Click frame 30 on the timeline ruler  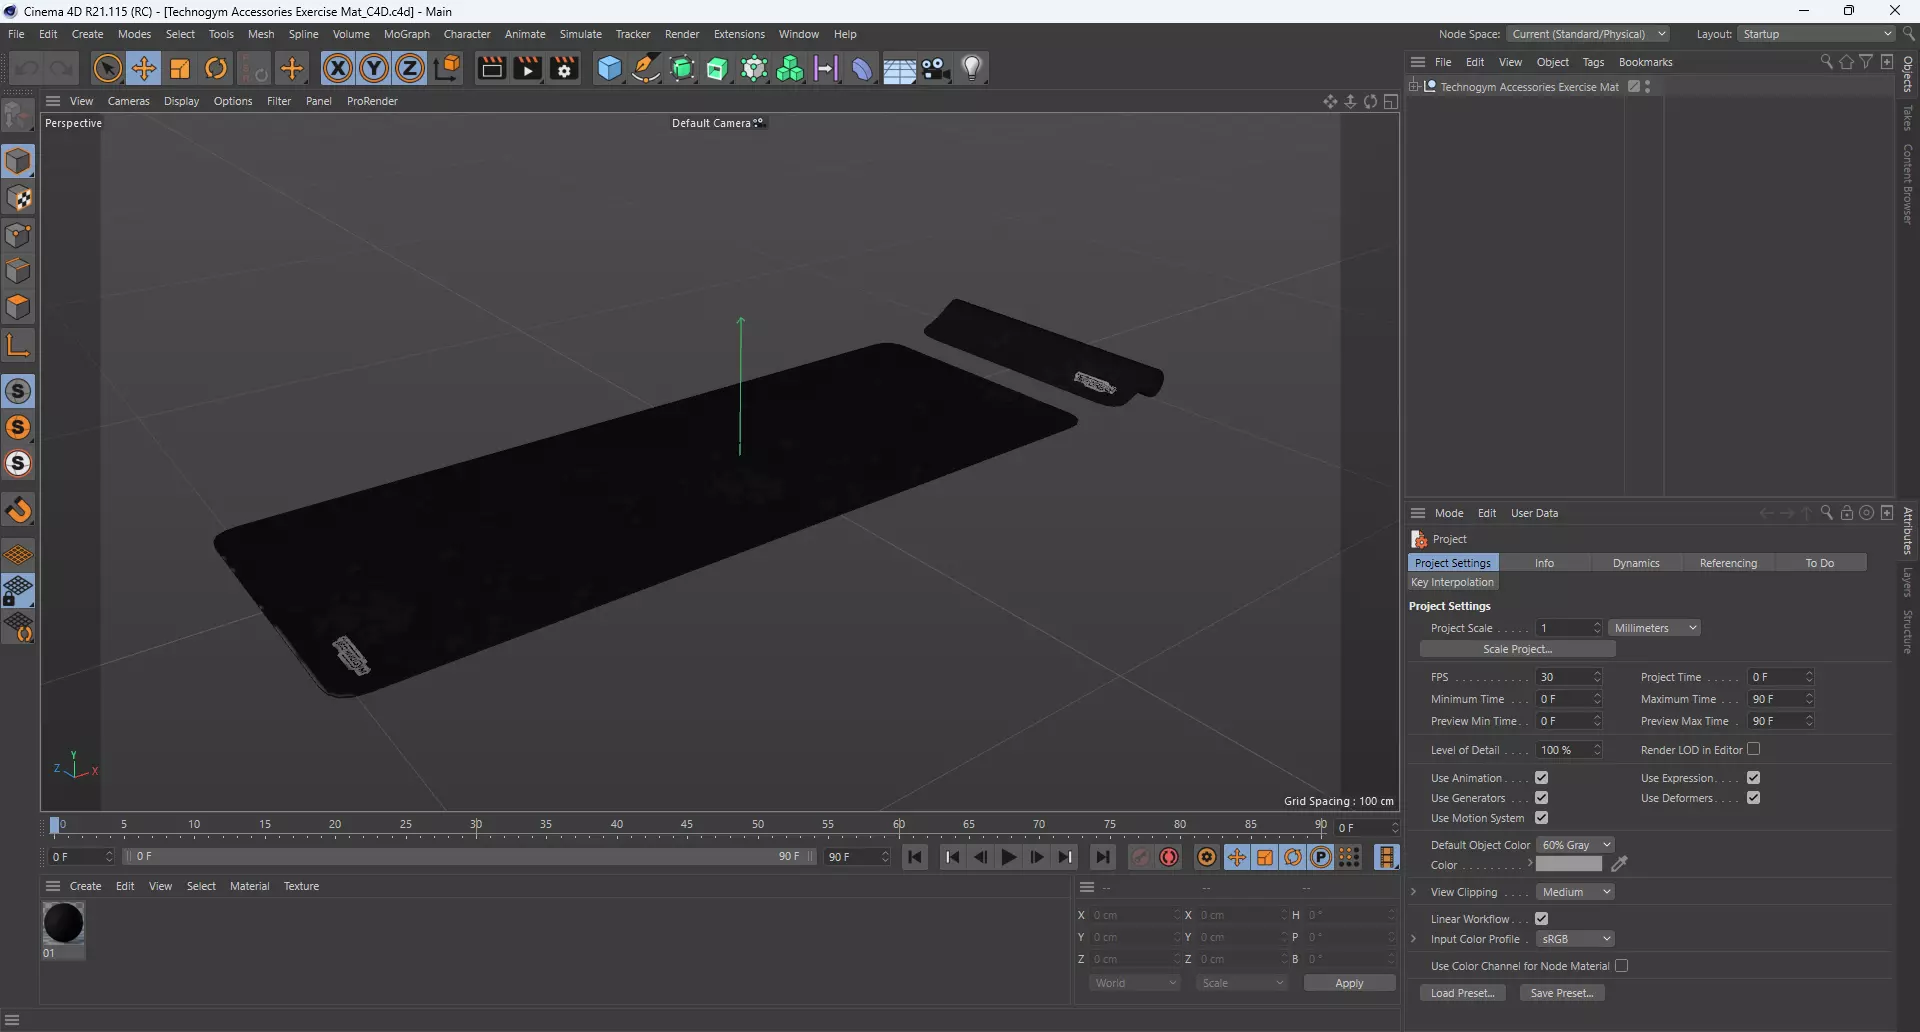(476, 825)
